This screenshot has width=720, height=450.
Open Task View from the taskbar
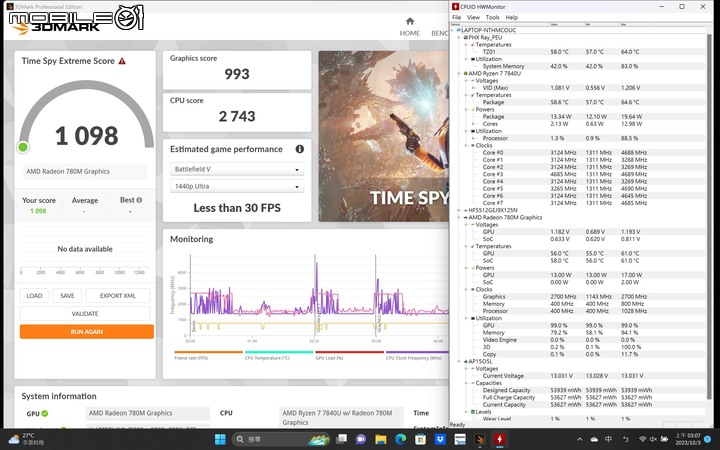click(342, 439)
